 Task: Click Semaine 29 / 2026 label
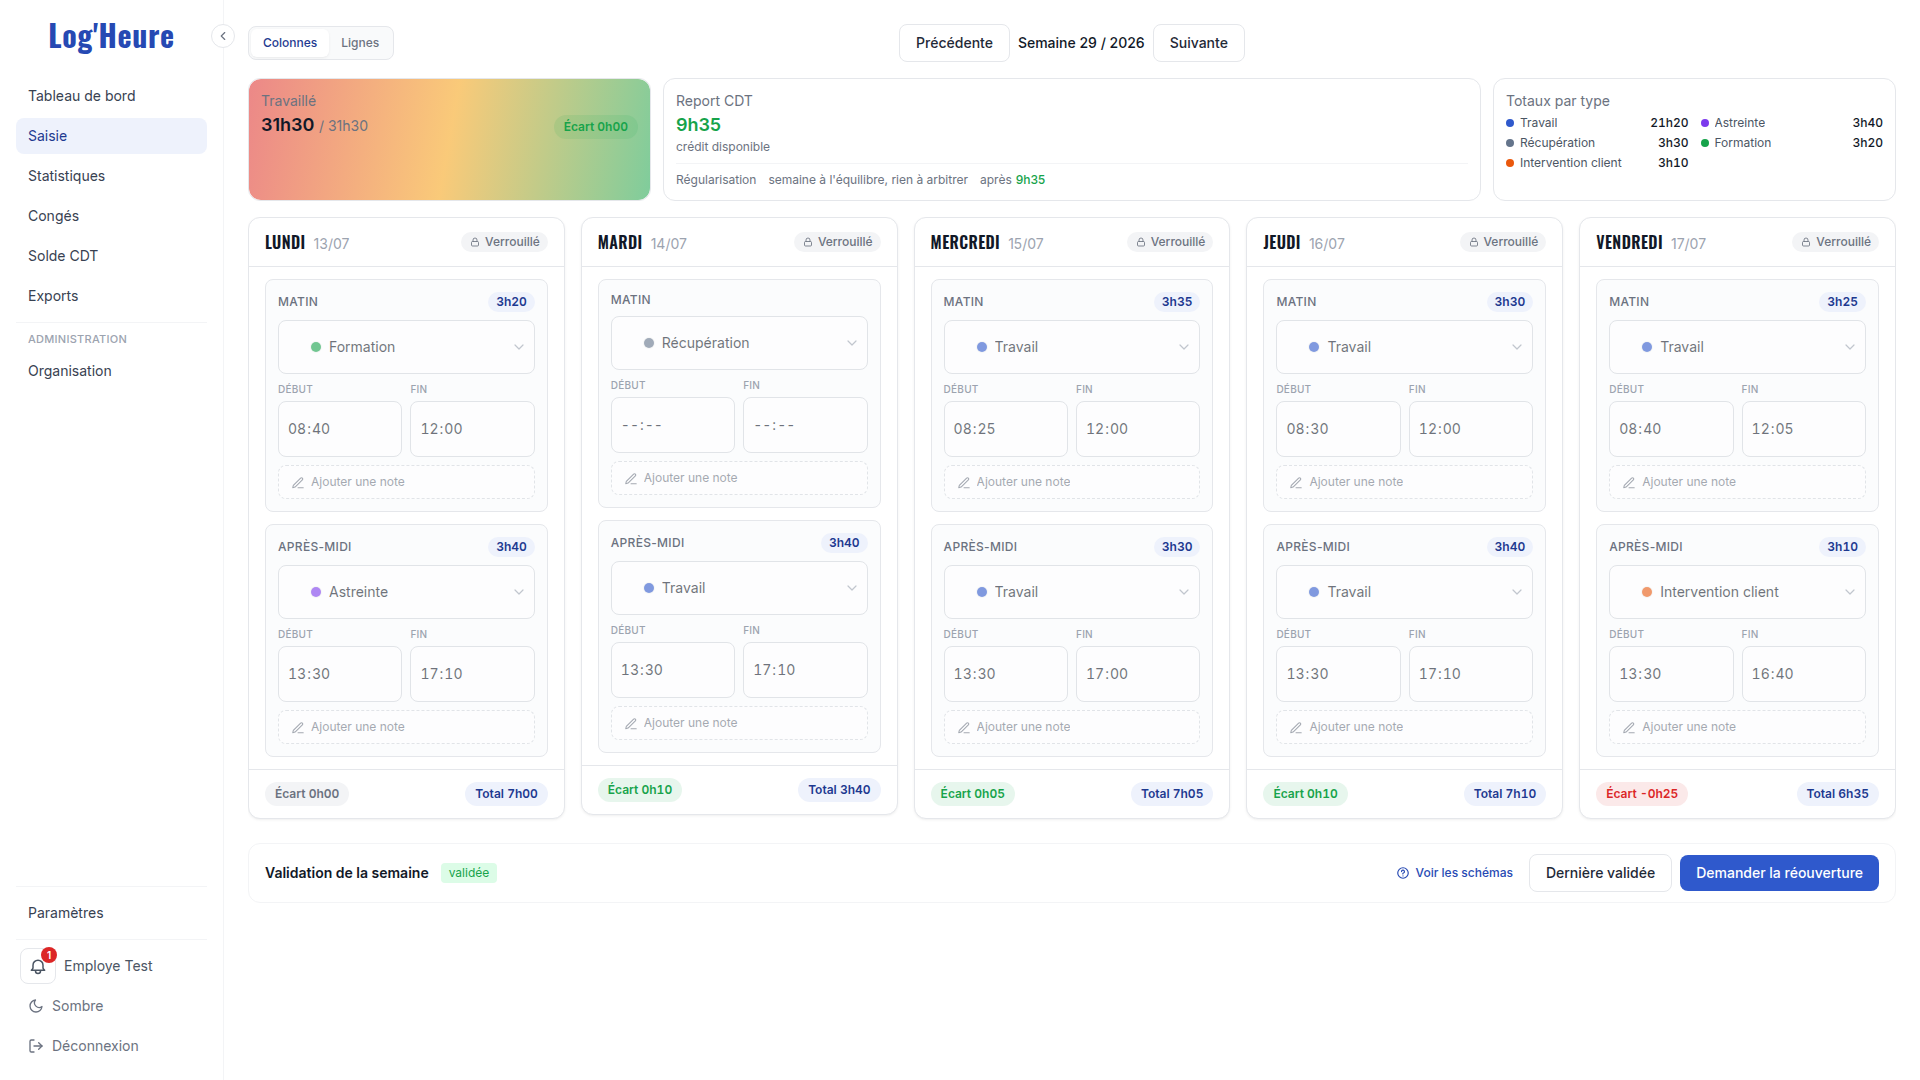coord(1081,43)
